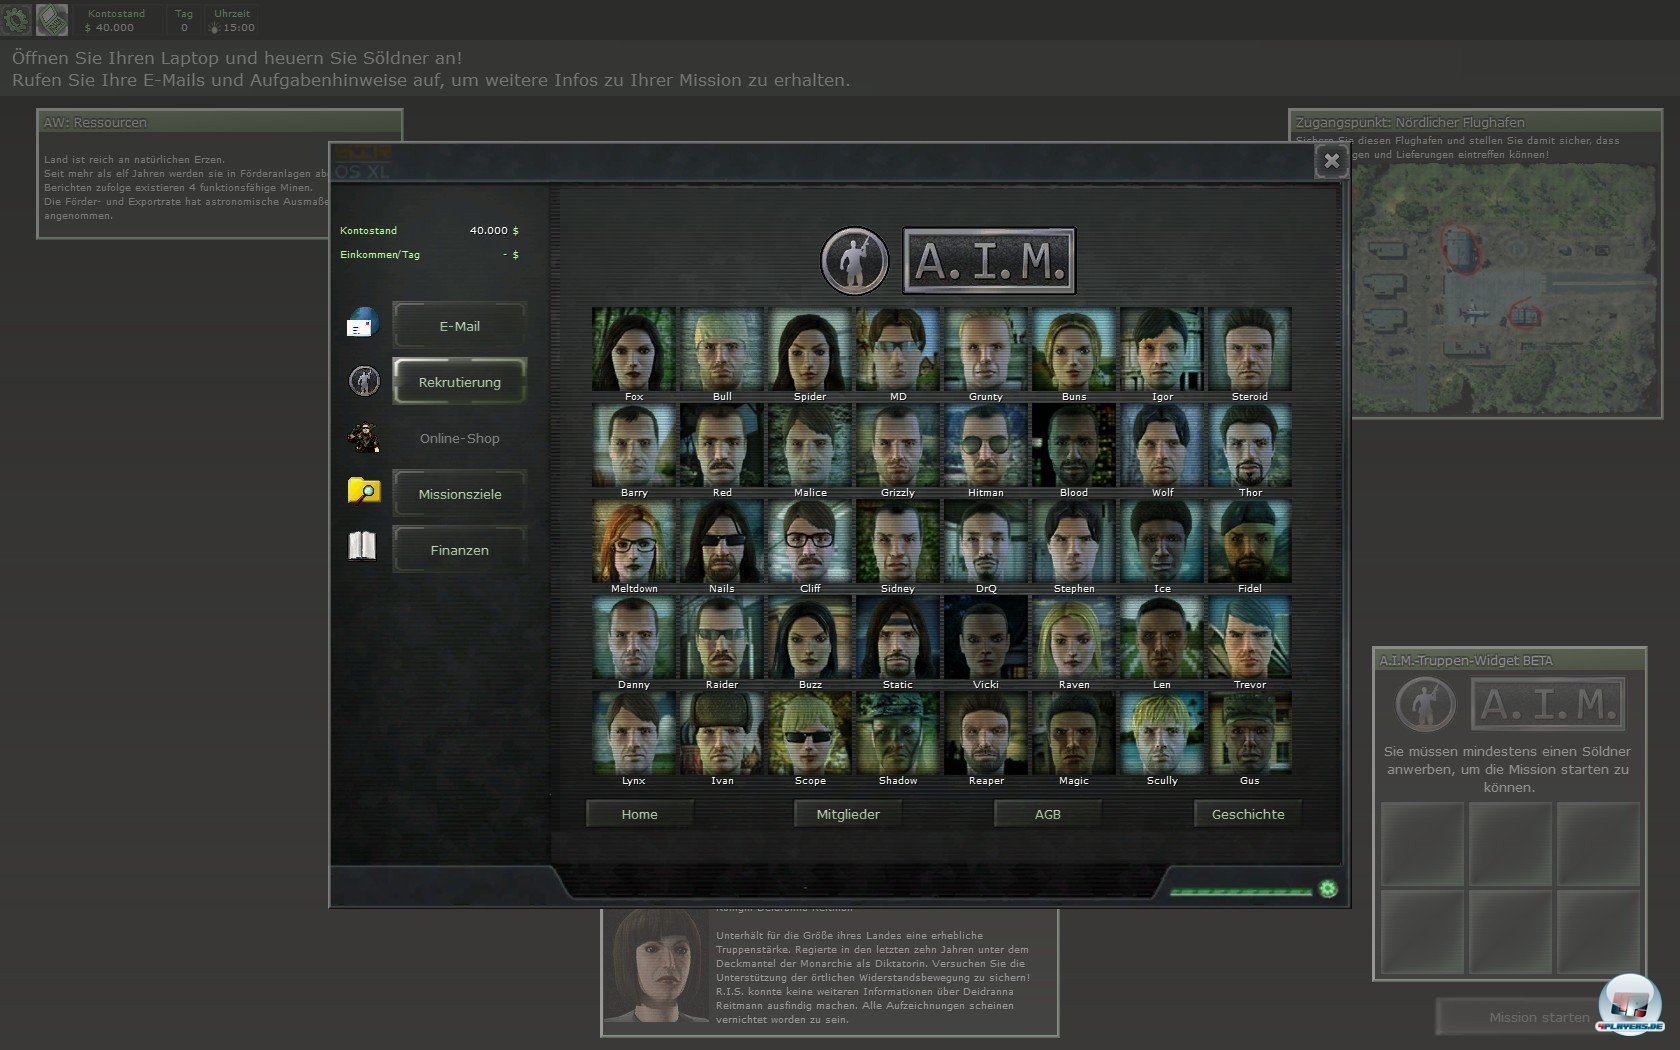Click the Missionsziele folder magnifier icon
The height and width of the screenshot is (1050, 1680).
pyautogui.click(x=363, y=491)
